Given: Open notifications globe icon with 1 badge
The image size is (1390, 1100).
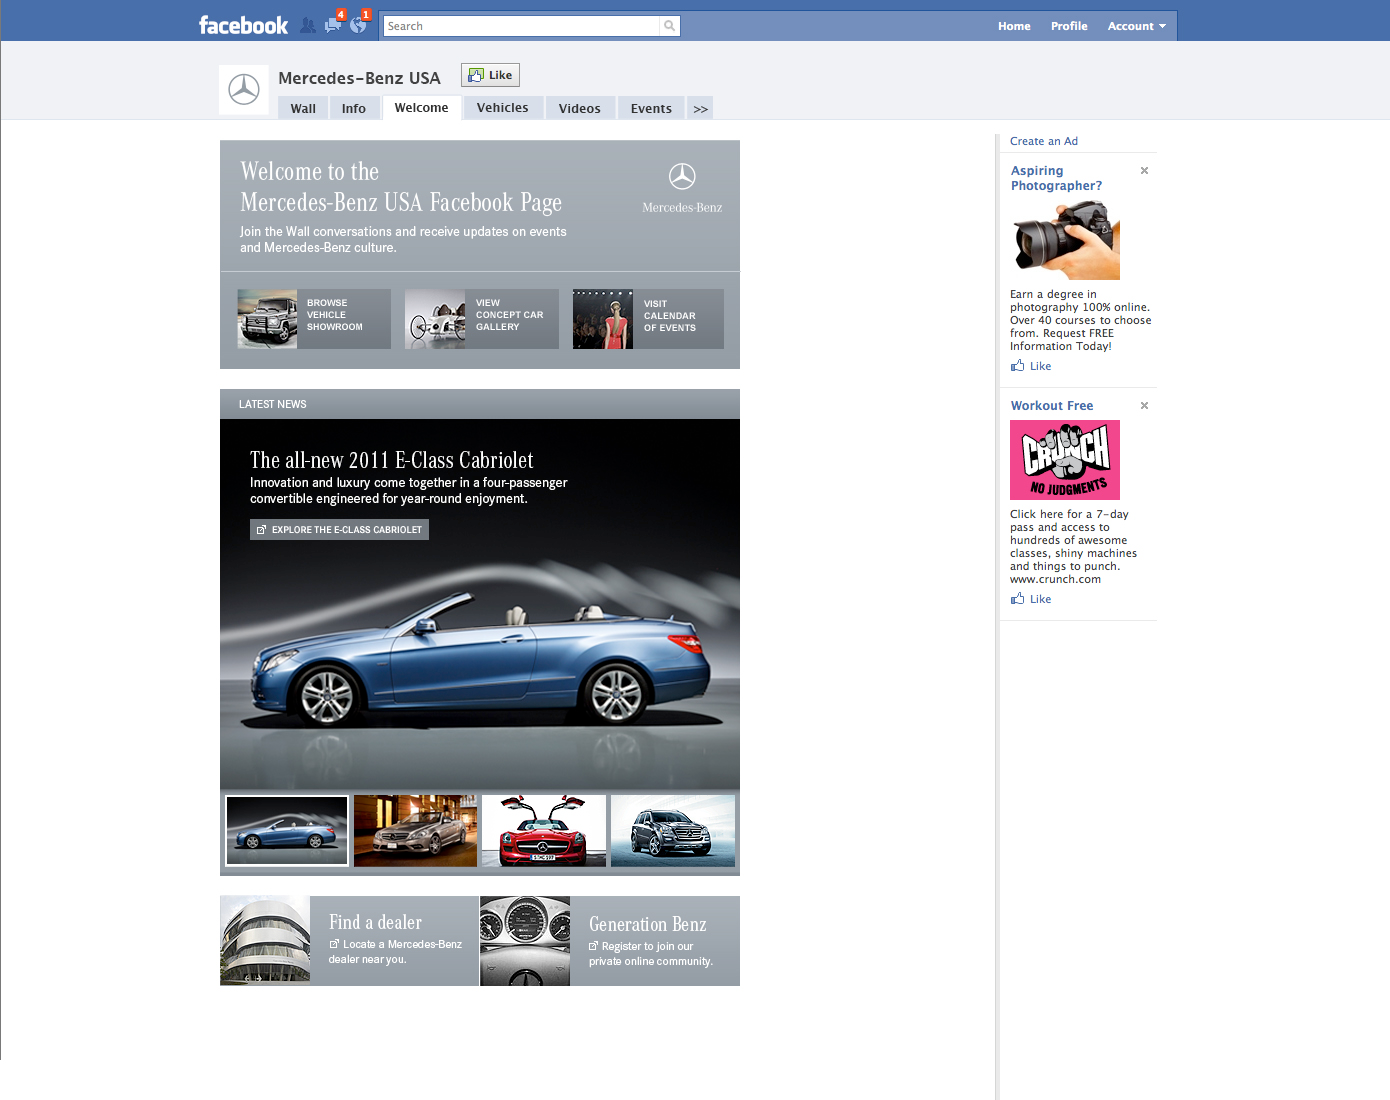Looking at the screenshot, I should point(357,24).
